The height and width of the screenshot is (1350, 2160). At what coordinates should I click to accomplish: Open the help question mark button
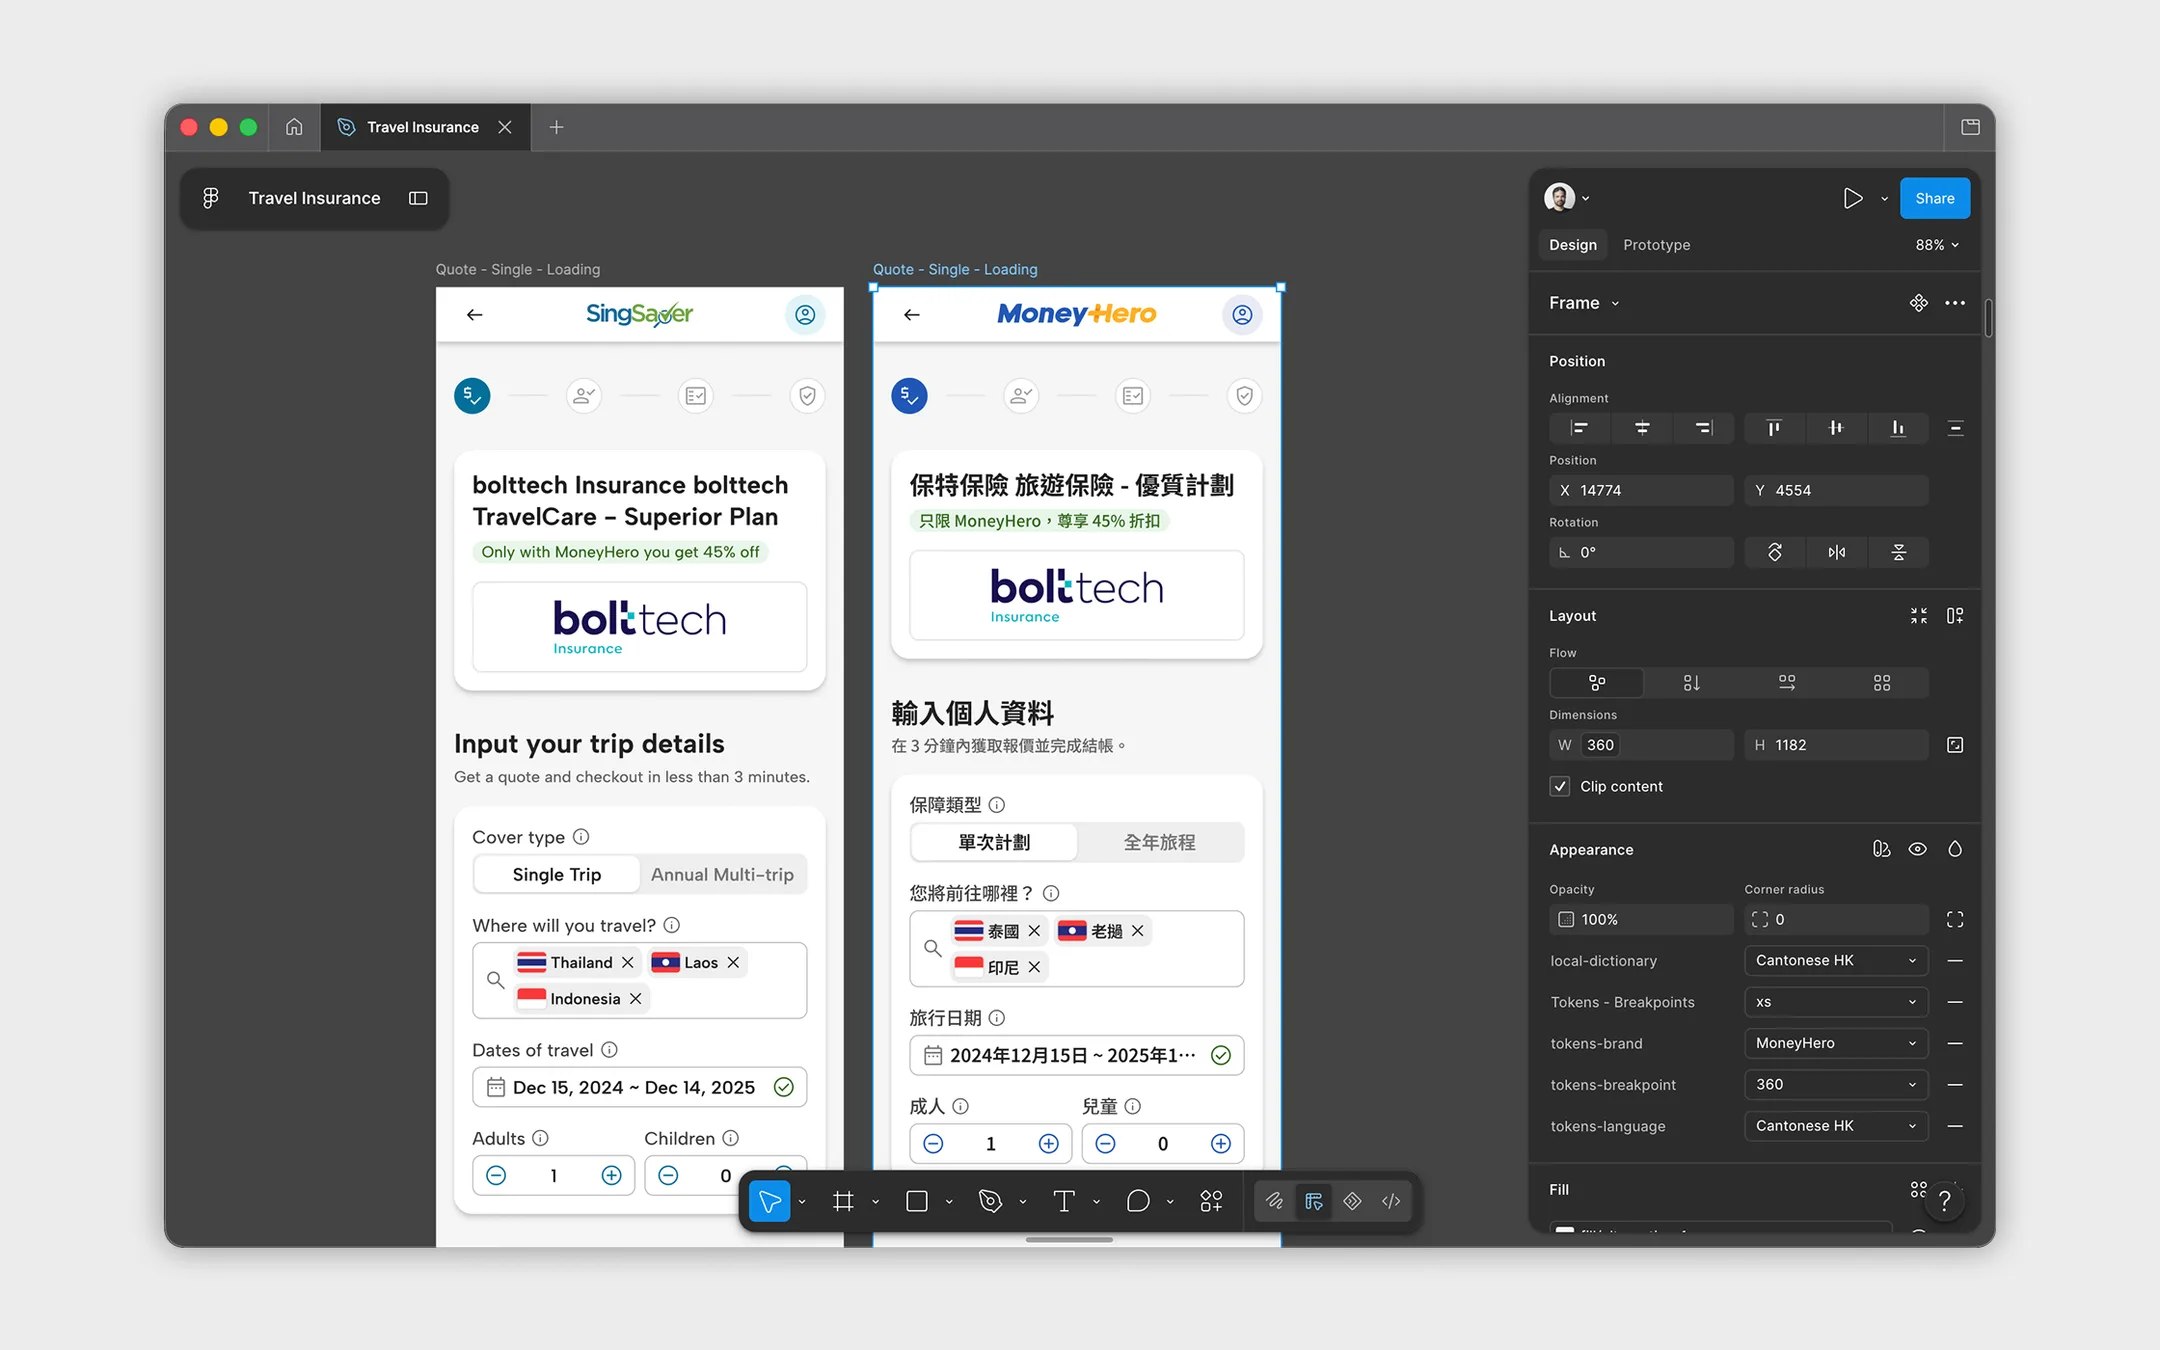point(1944,1200)
